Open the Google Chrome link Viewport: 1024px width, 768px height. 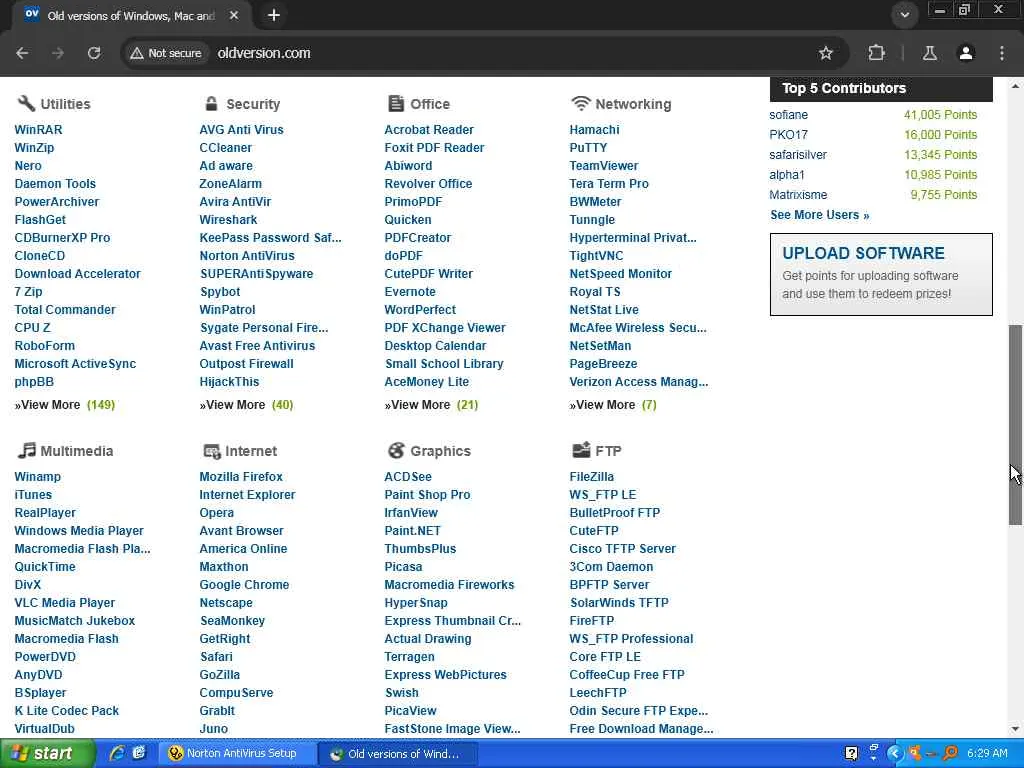[x=244, y=585]
